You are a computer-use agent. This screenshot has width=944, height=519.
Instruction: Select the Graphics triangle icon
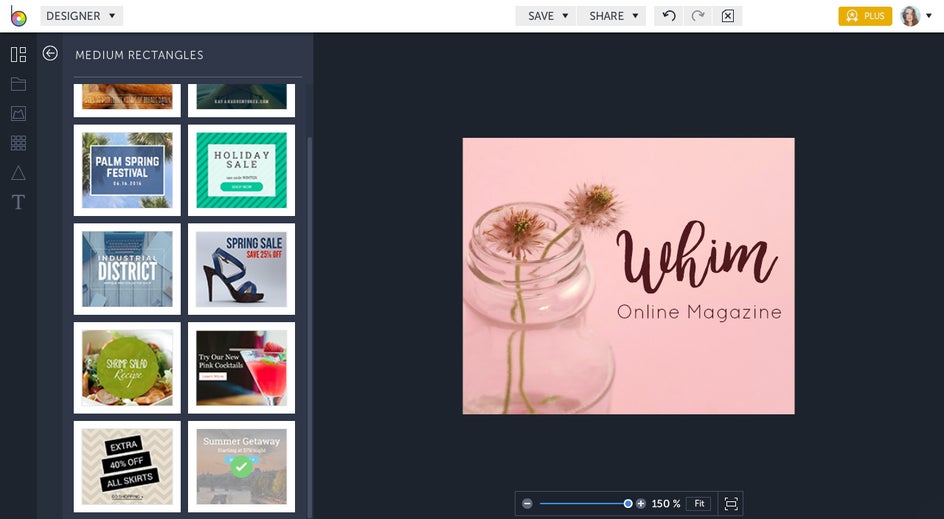pos(18,173)
